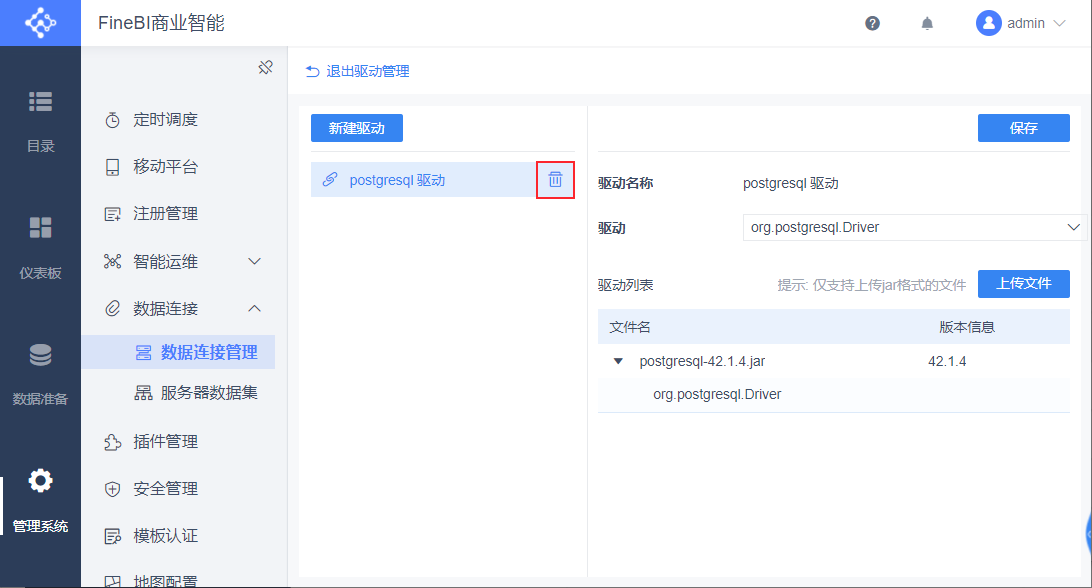Open the help question mark icon
Viewport: 1092px width, 588px height.
(x=872, y=23)
